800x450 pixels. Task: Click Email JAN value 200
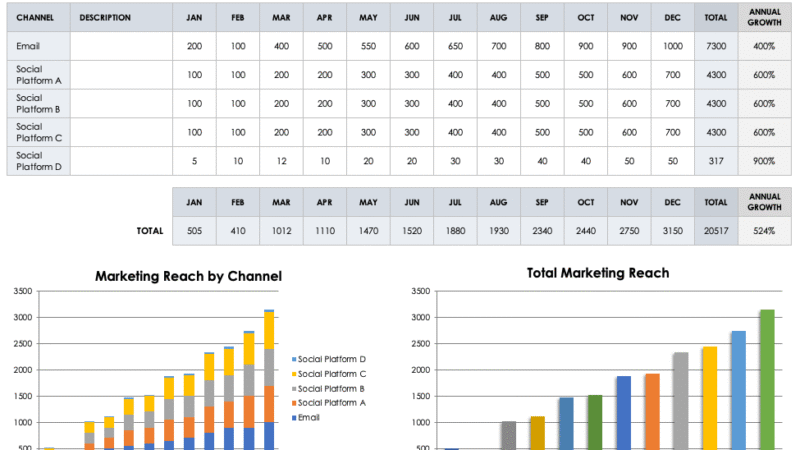click(x=194, y=46)
